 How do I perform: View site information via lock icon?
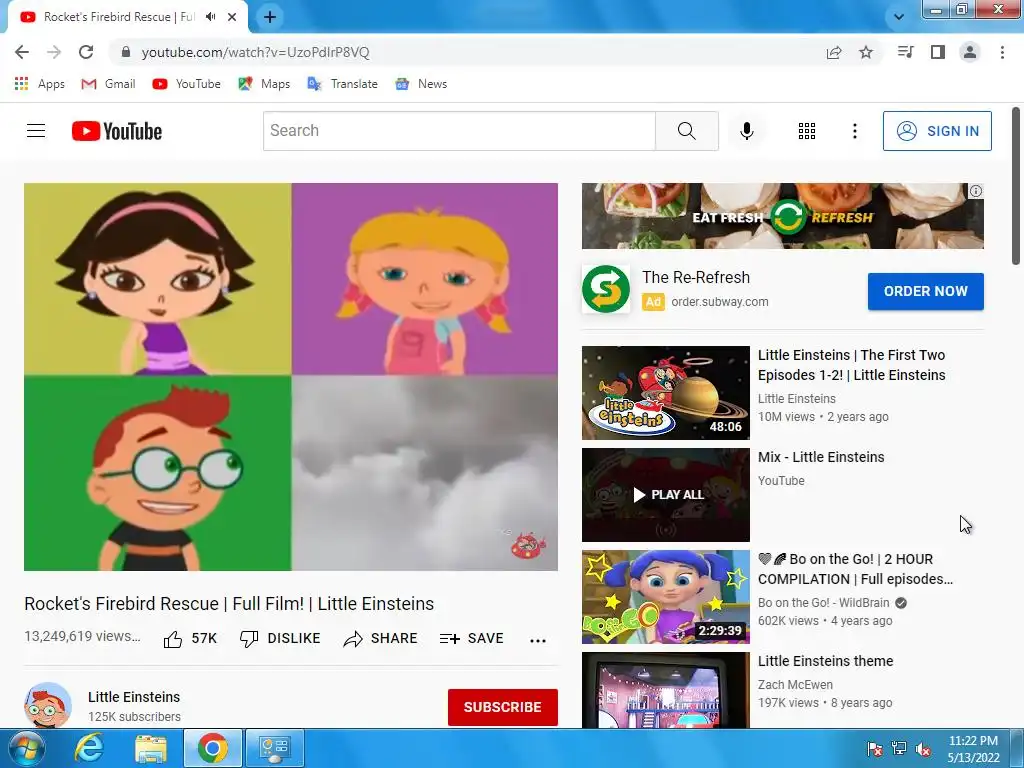pyautogui.click(x=126, y=52)
